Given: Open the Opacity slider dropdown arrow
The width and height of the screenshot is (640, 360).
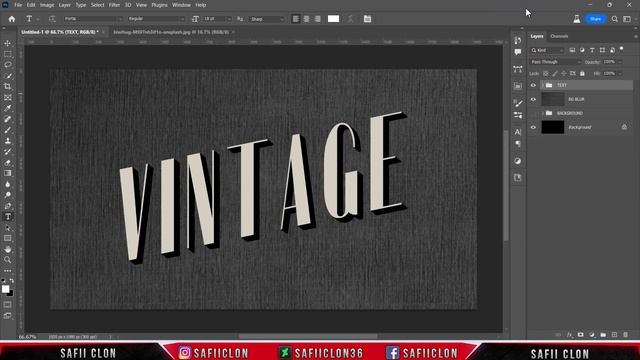Looking at the screenshot, I should pyautogui.click(x=620, y=62).
